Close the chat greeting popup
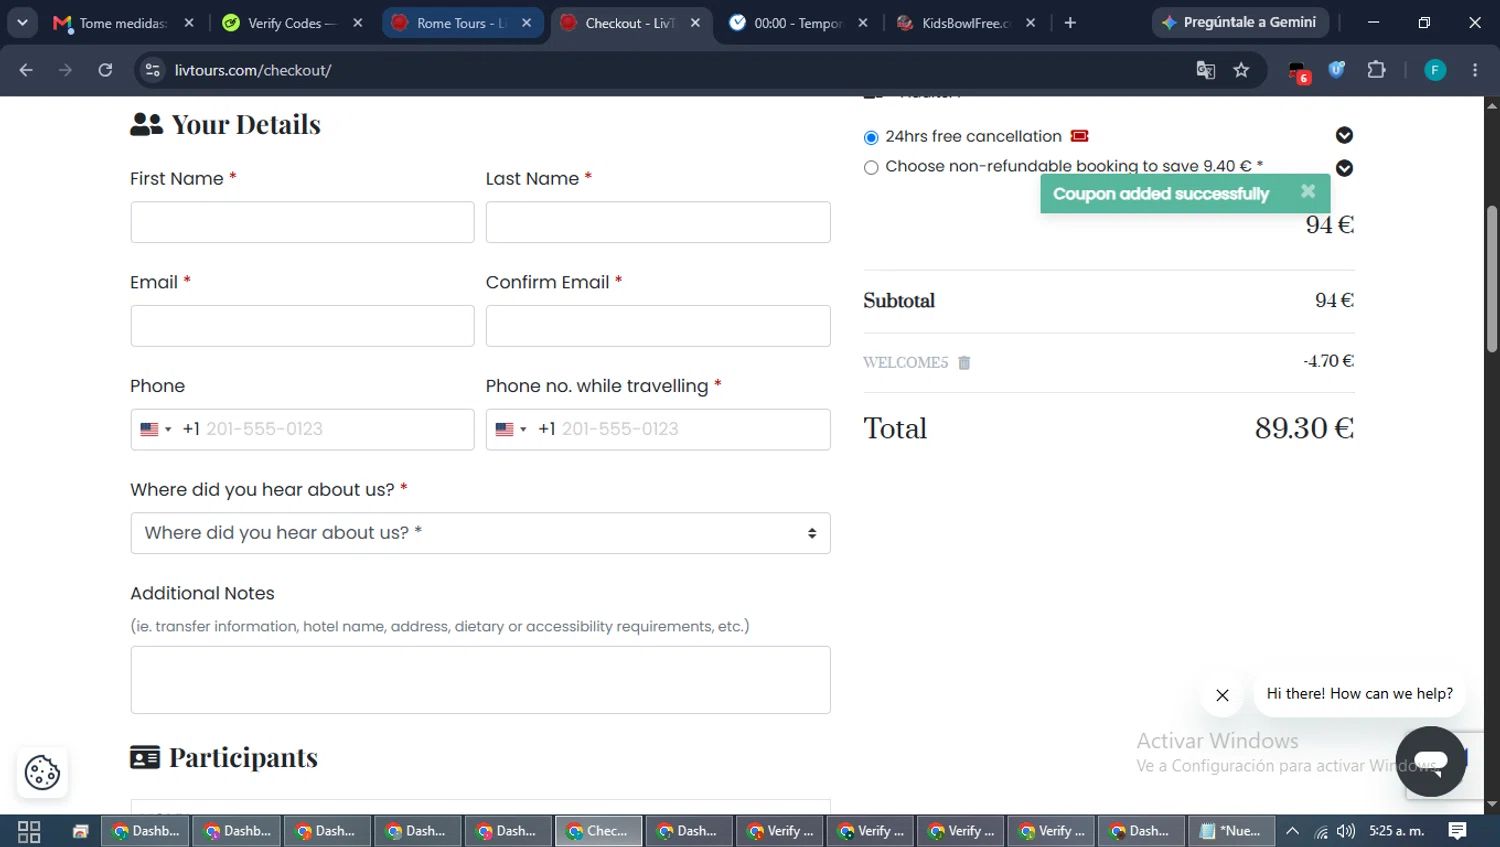This screenshot has height=847, width=1500. [1222, 695]
